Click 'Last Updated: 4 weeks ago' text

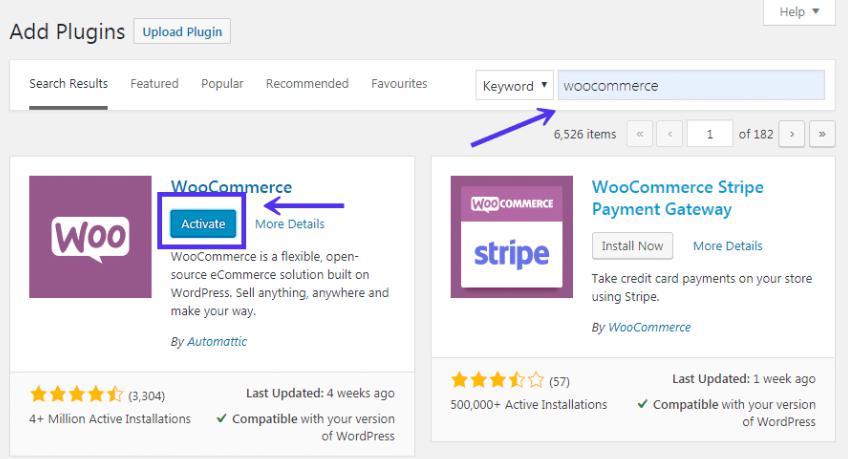(x=320, y=393)
